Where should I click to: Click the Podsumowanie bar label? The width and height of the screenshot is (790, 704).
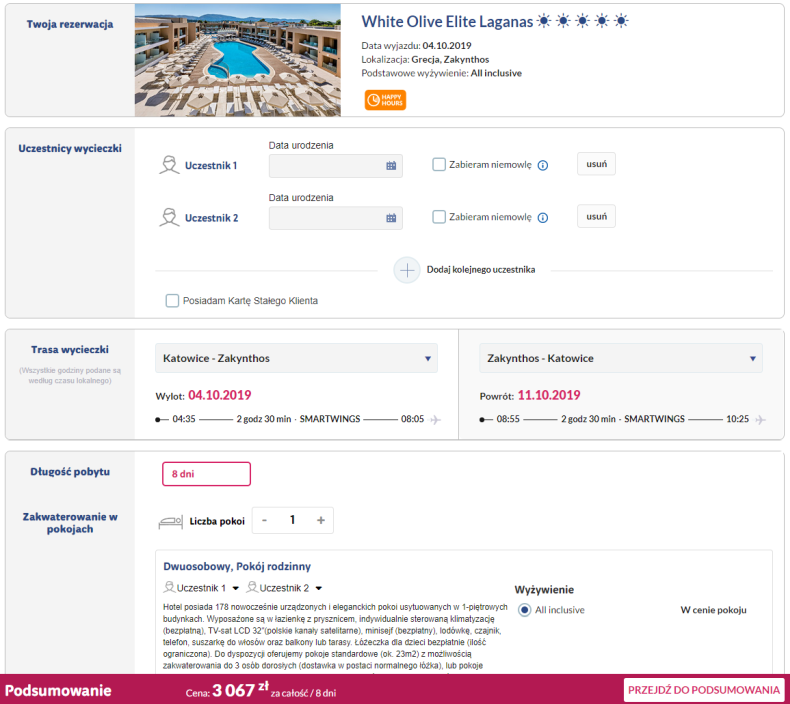click(58, 690)
